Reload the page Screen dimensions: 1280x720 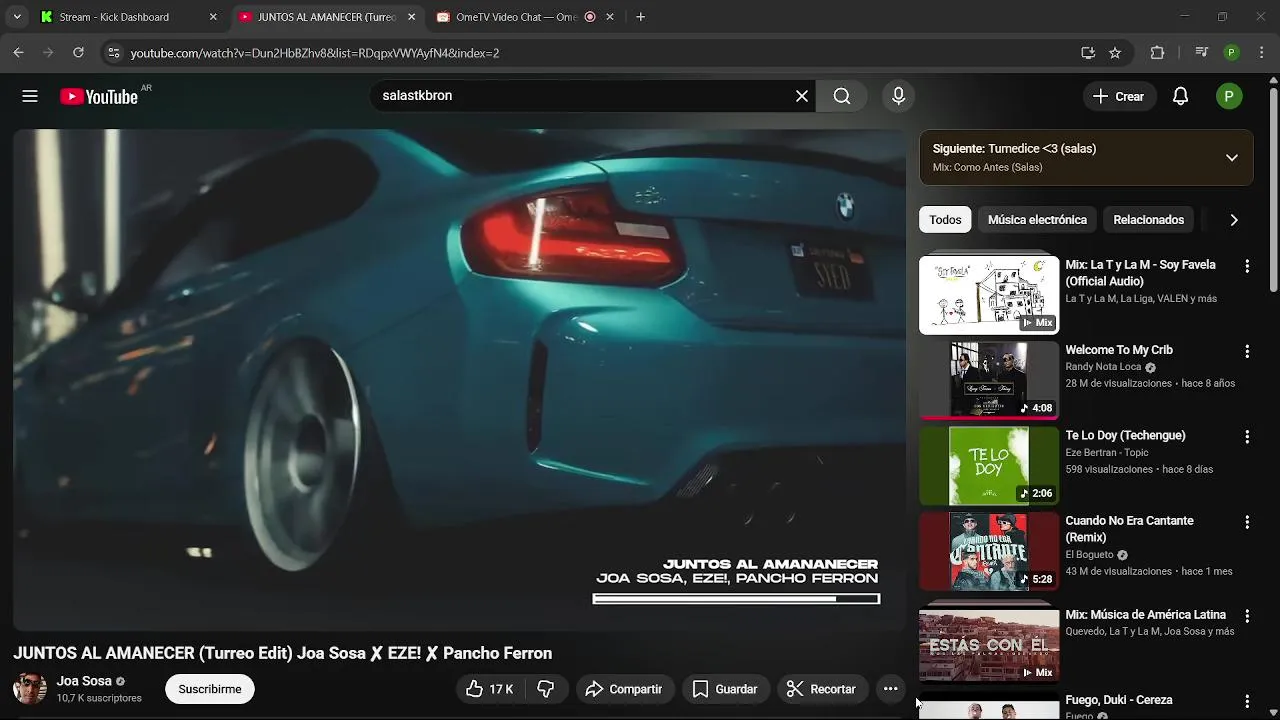pos(78,53)
